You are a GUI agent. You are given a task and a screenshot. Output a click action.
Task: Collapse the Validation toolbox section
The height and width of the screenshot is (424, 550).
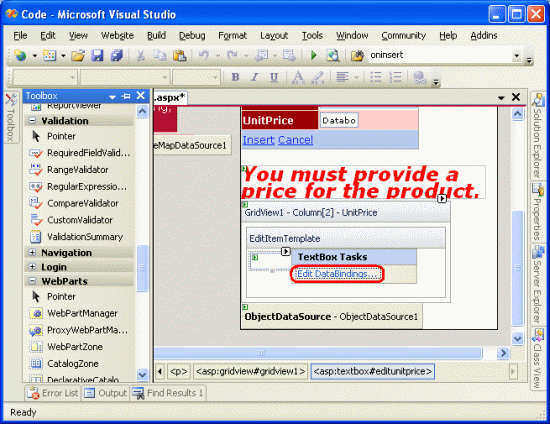coord(32,121)
